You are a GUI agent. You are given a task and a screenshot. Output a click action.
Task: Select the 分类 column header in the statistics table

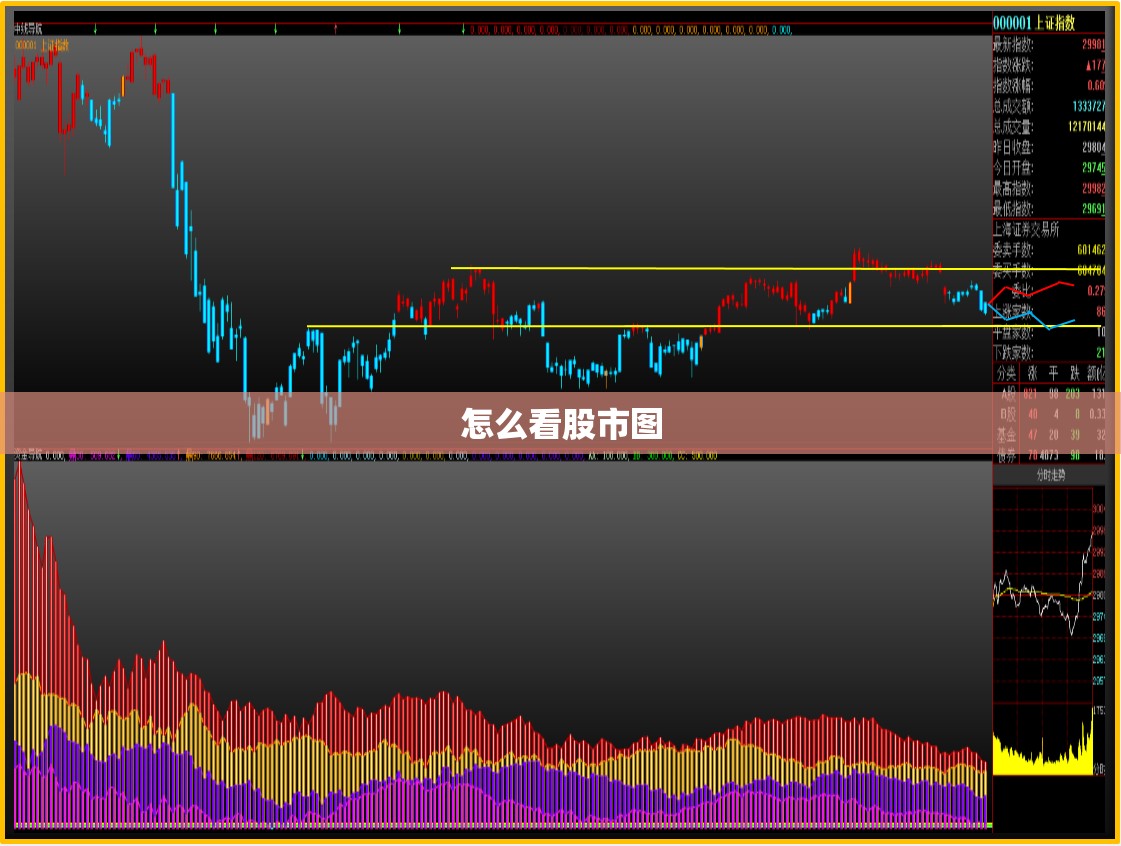(x=1007, y=373)
